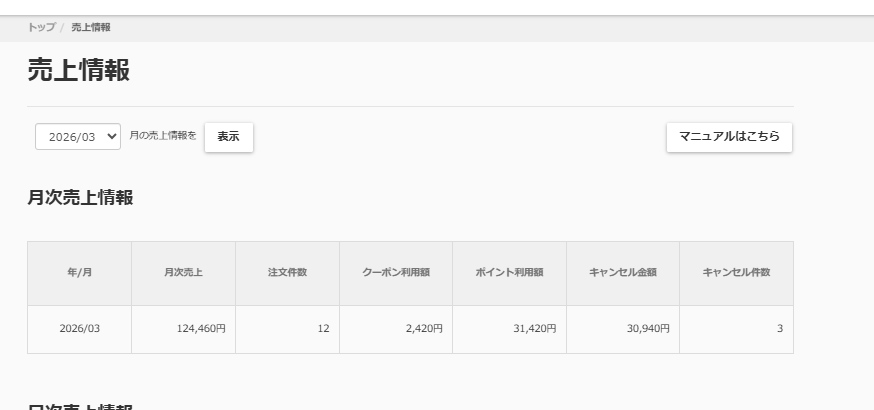
Task: Click the クーポン利用額 column header
Action: pos(395,273)
